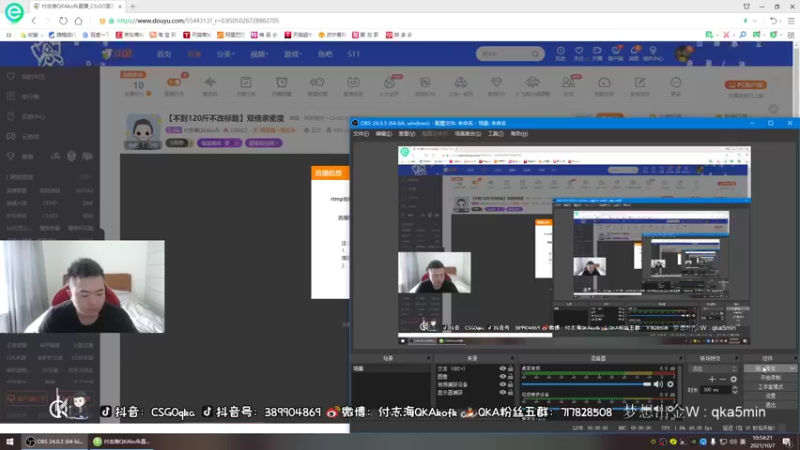Open the followed channels heart icon in header
This screenshot has width=800, height=450.
click(x=579, y=51)
